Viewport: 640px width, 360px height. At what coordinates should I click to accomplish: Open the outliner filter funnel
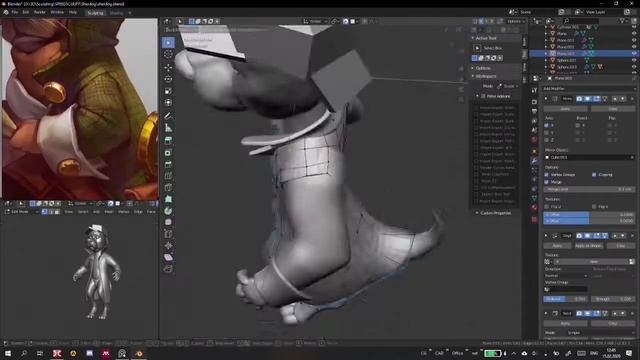[623, 20]
